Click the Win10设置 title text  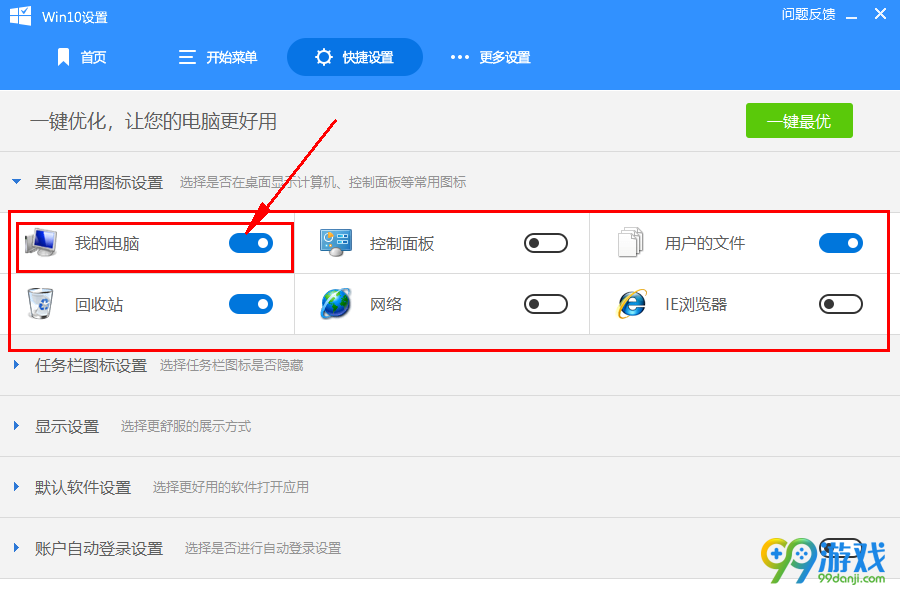[75, 17]
